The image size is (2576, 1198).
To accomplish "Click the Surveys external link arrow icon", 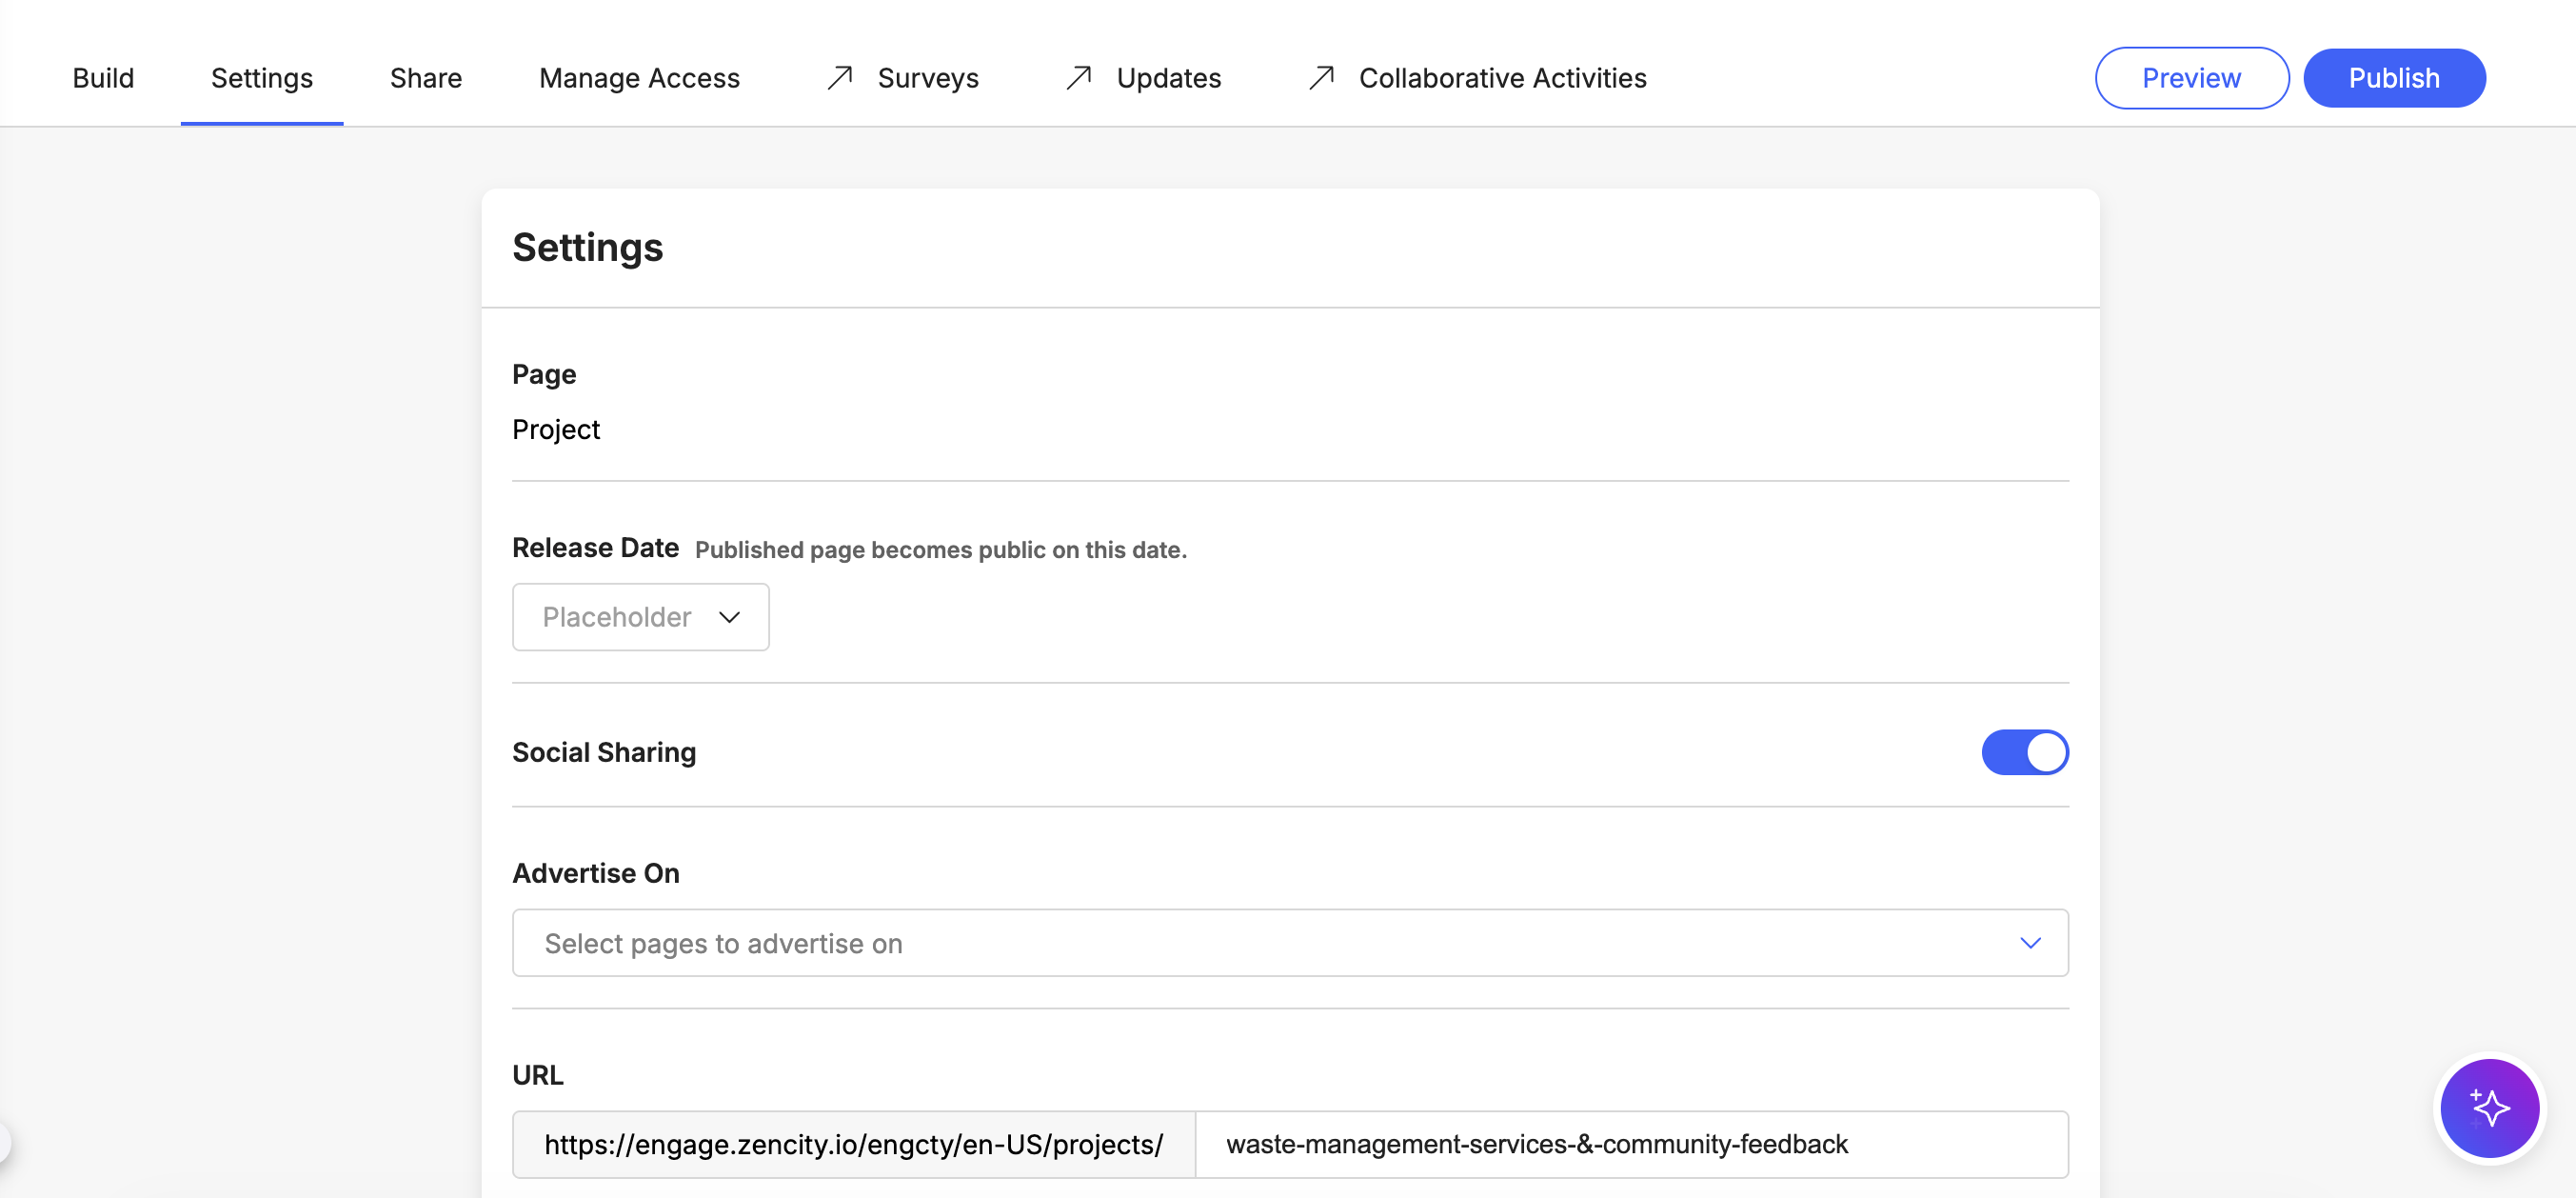I will [839, 77].
